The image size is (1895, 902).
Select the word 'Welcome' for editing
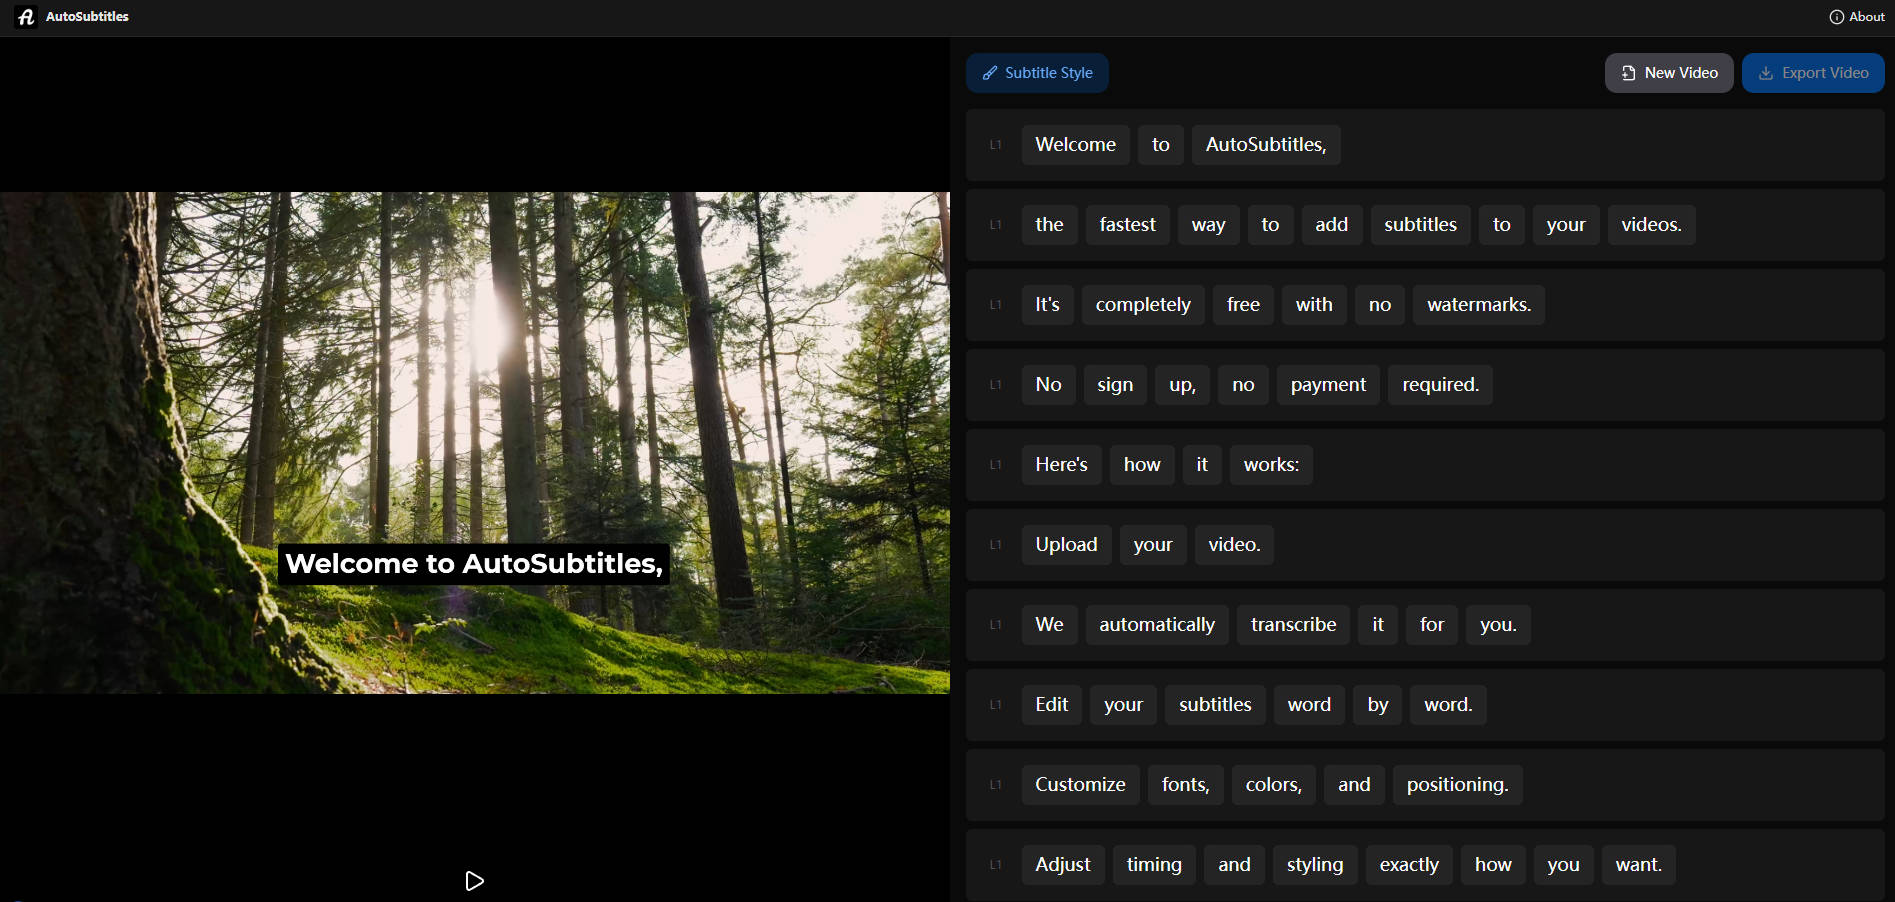click(1075, 144)
